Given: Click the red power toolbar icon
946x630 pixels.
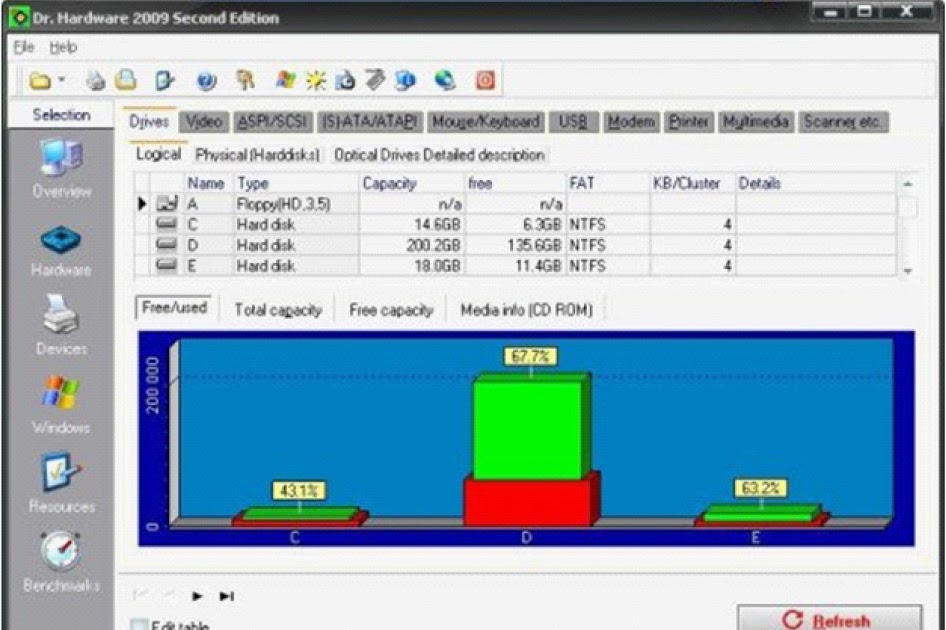Looking at the screenshot, I should click(485, 80).
